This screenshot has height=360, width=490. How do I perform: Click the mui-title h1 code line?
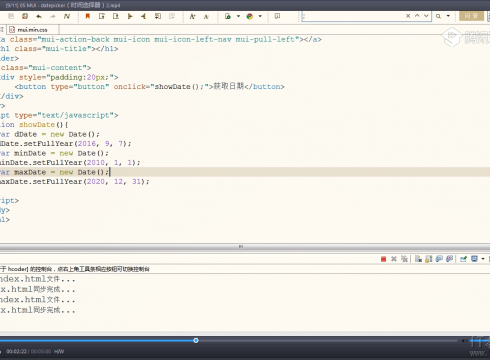59,49
